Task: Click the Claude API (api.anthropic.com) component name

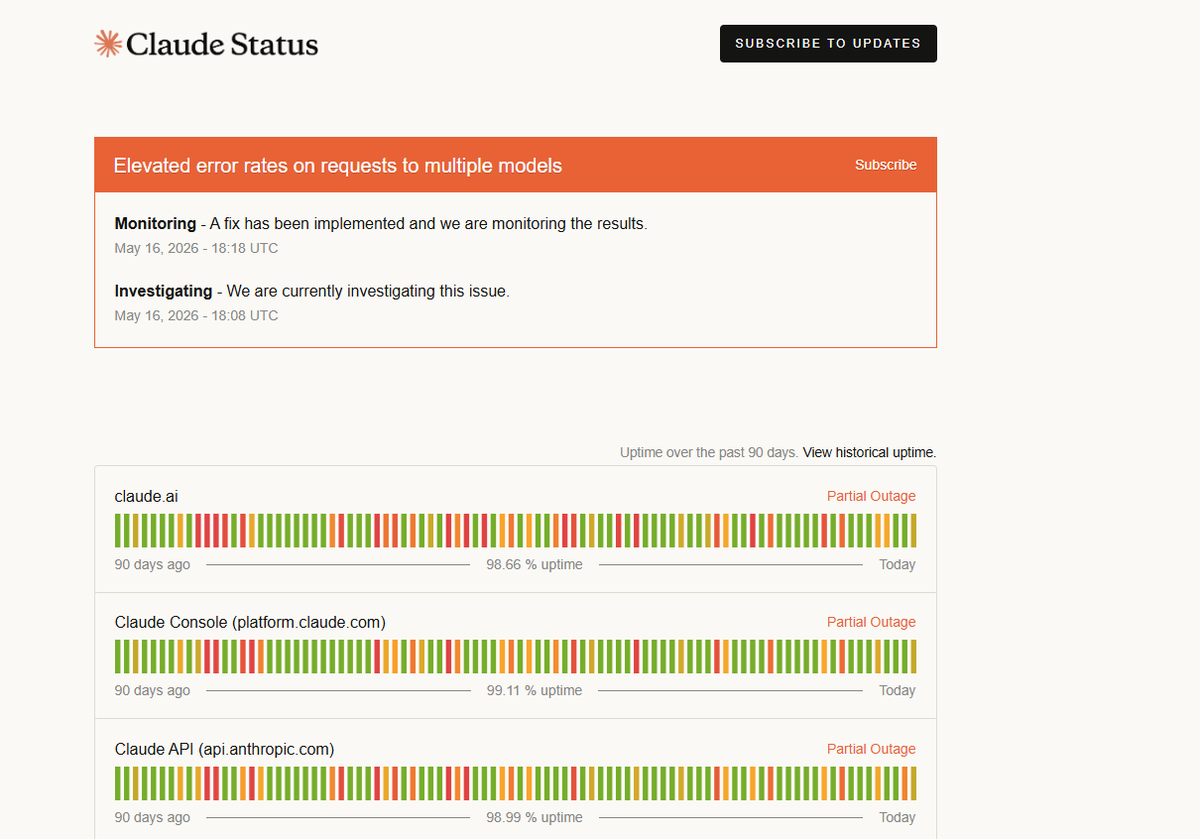Action: click(x=224, y=749)
